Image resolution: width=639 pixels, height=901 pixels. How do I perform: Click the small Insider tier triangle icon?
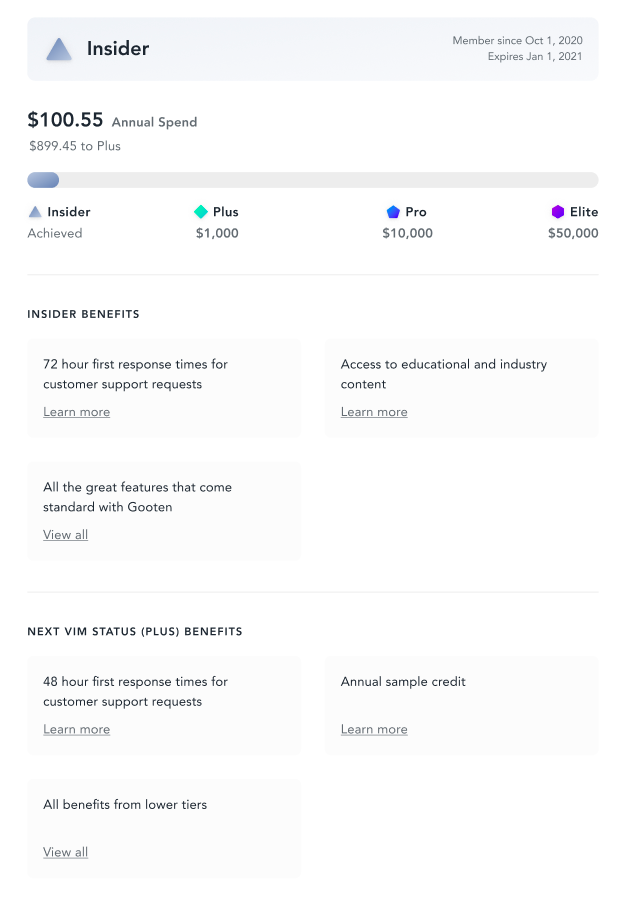(35, 212)
